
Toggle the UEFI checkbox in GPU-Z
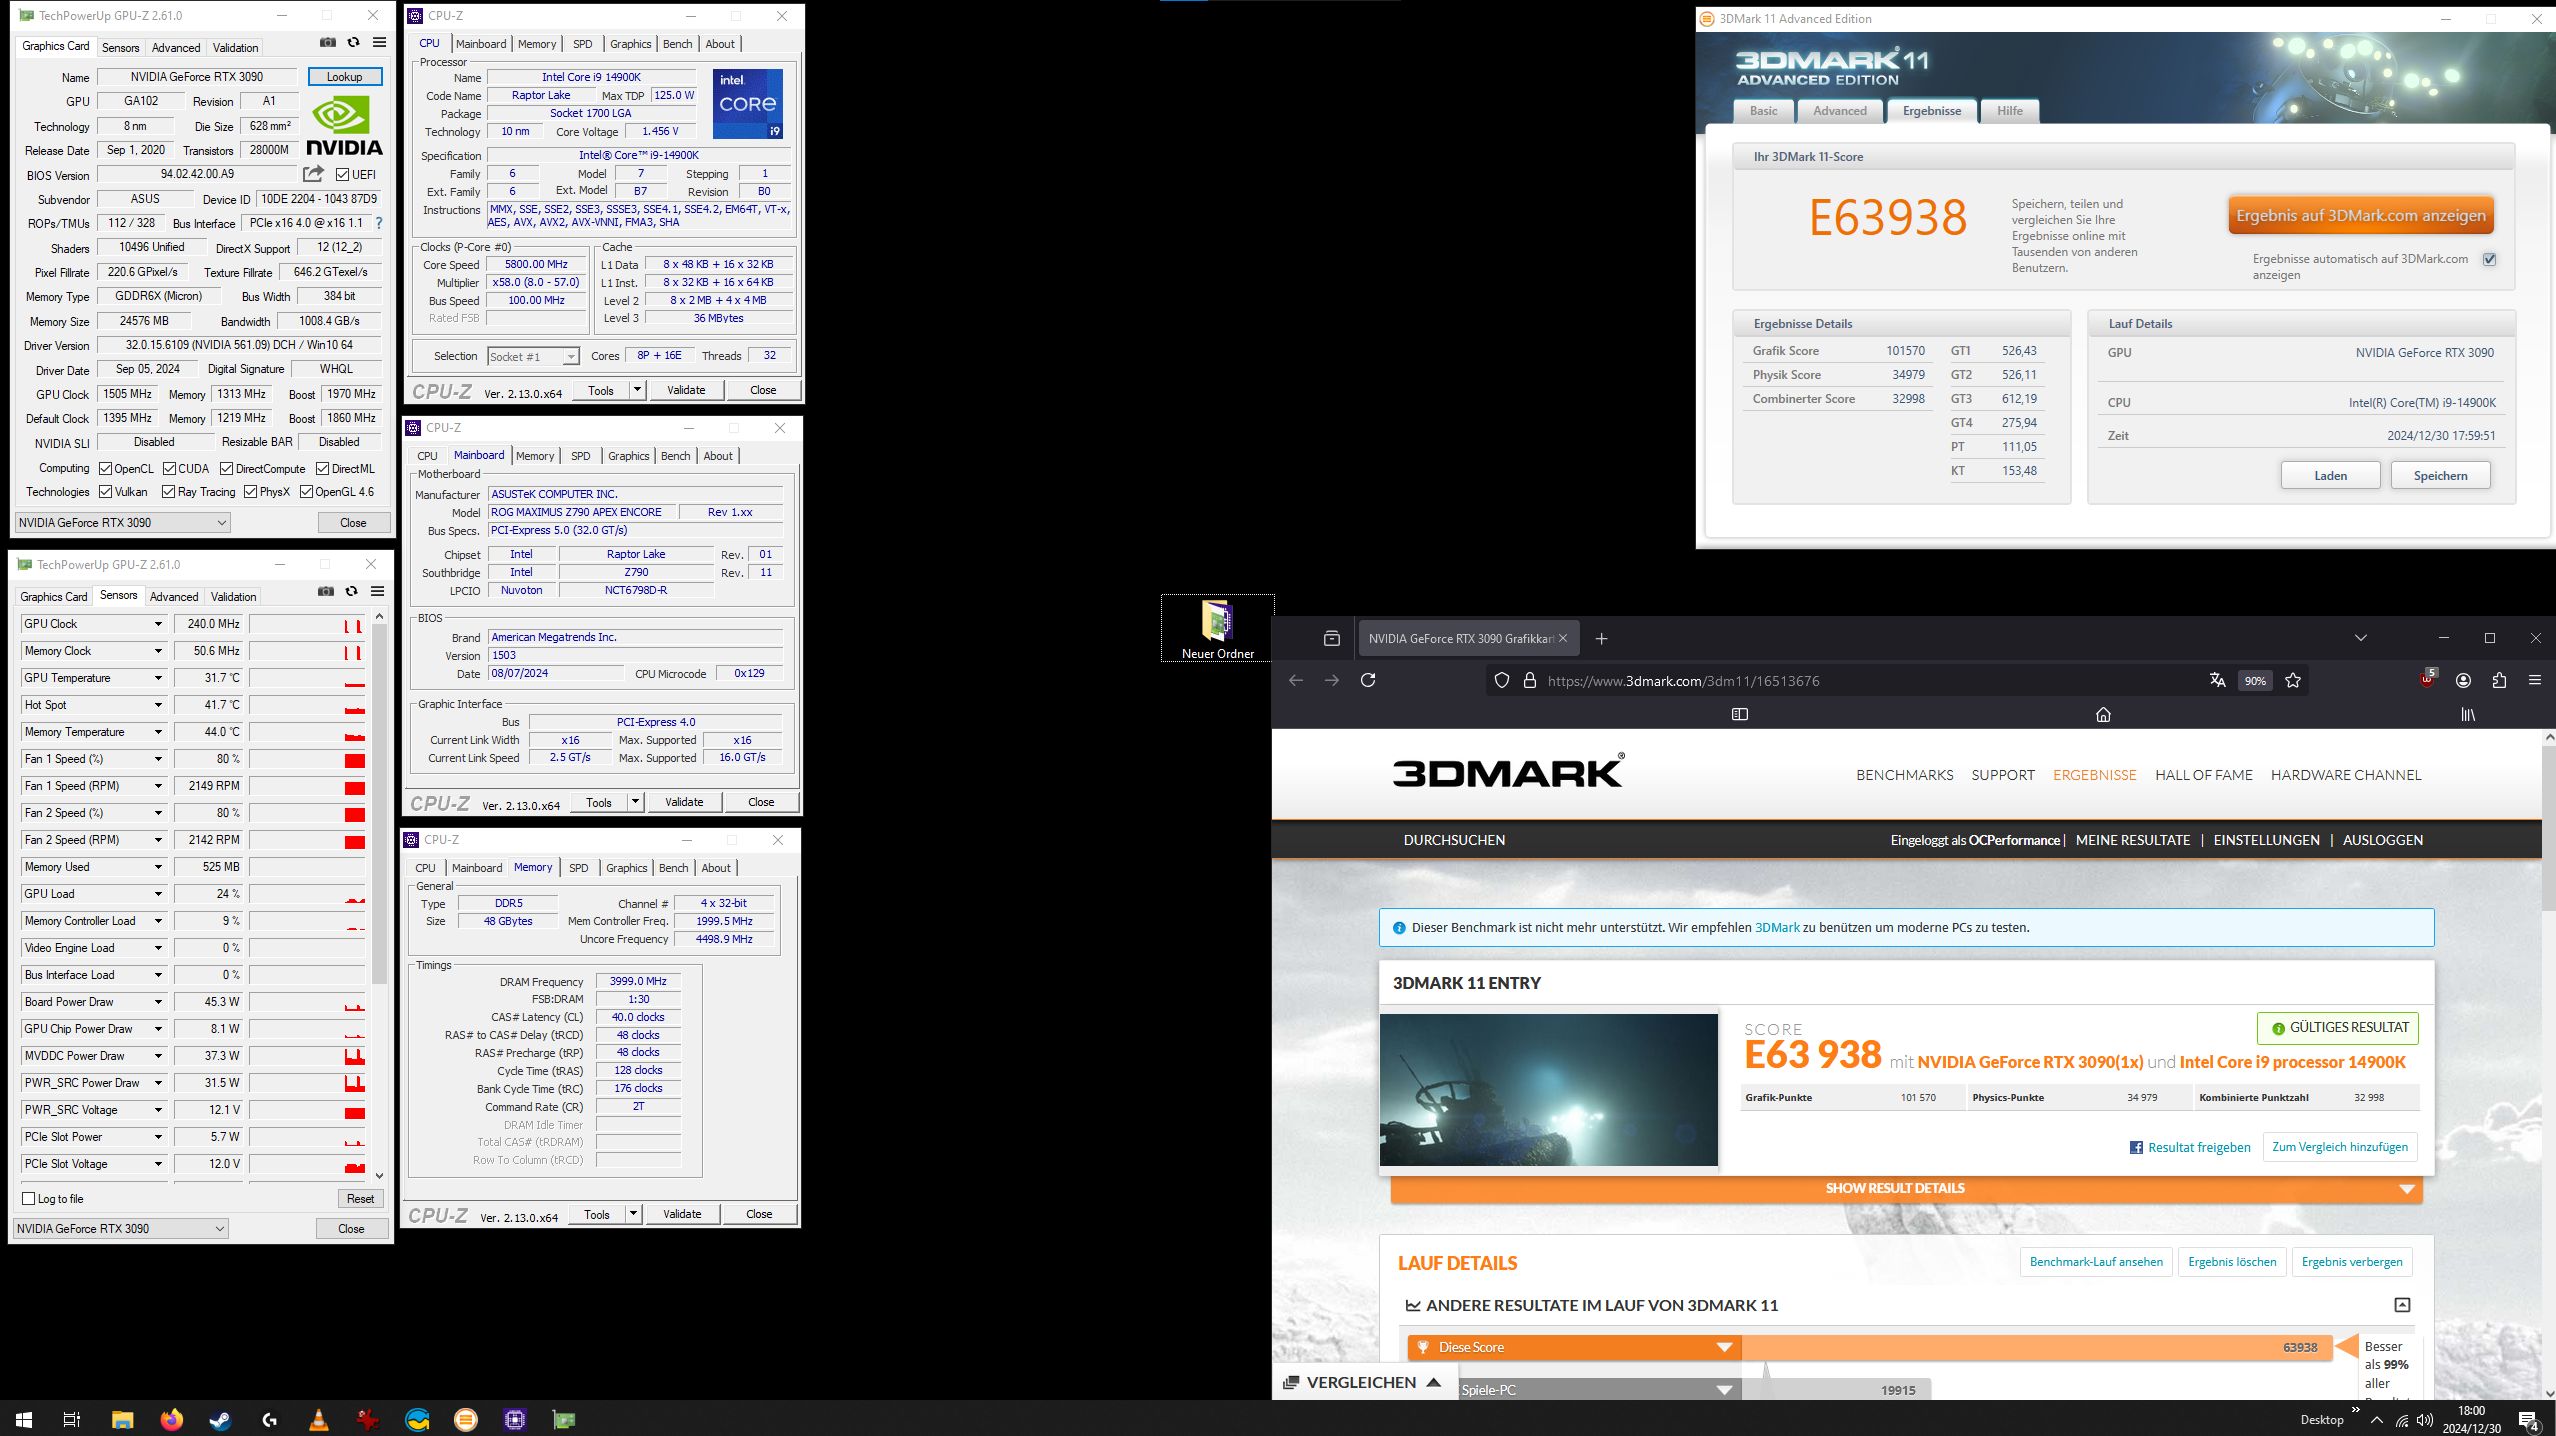pyautogui.click(x=342, y=174)
